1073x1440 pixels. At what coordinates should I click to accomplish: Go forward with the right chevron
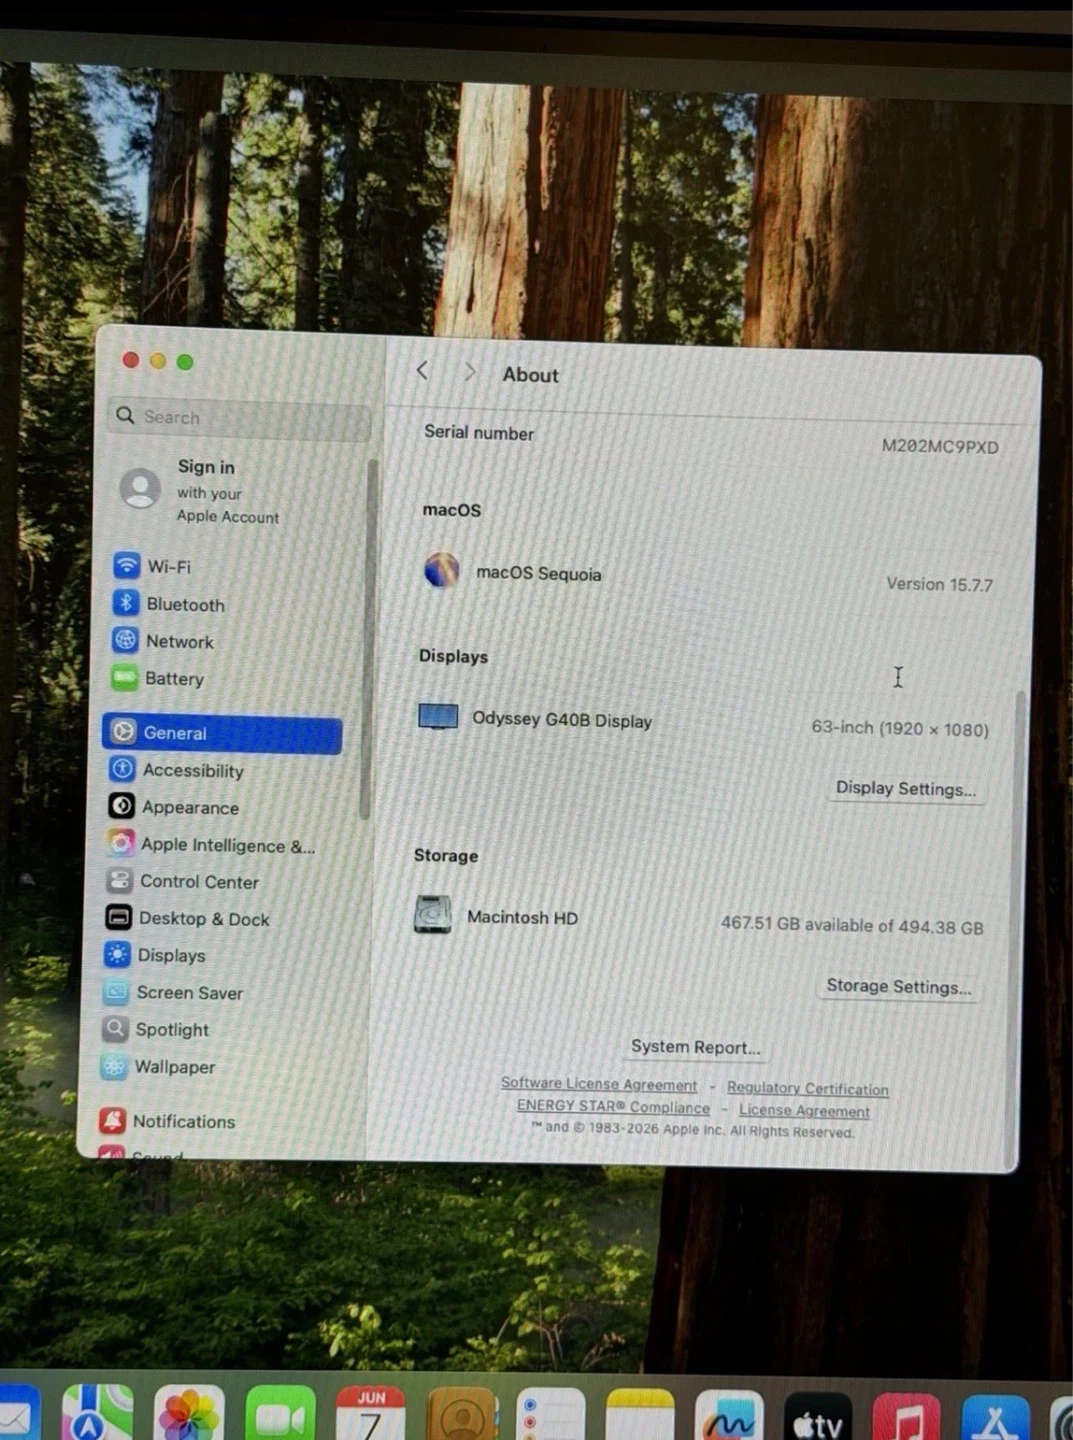[x=469, y=372]
